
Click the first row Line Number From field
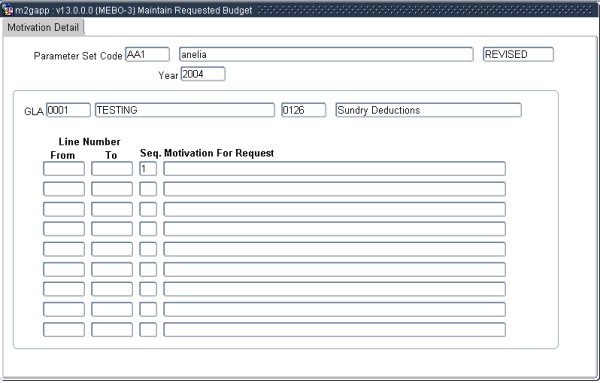pos(64,169)
